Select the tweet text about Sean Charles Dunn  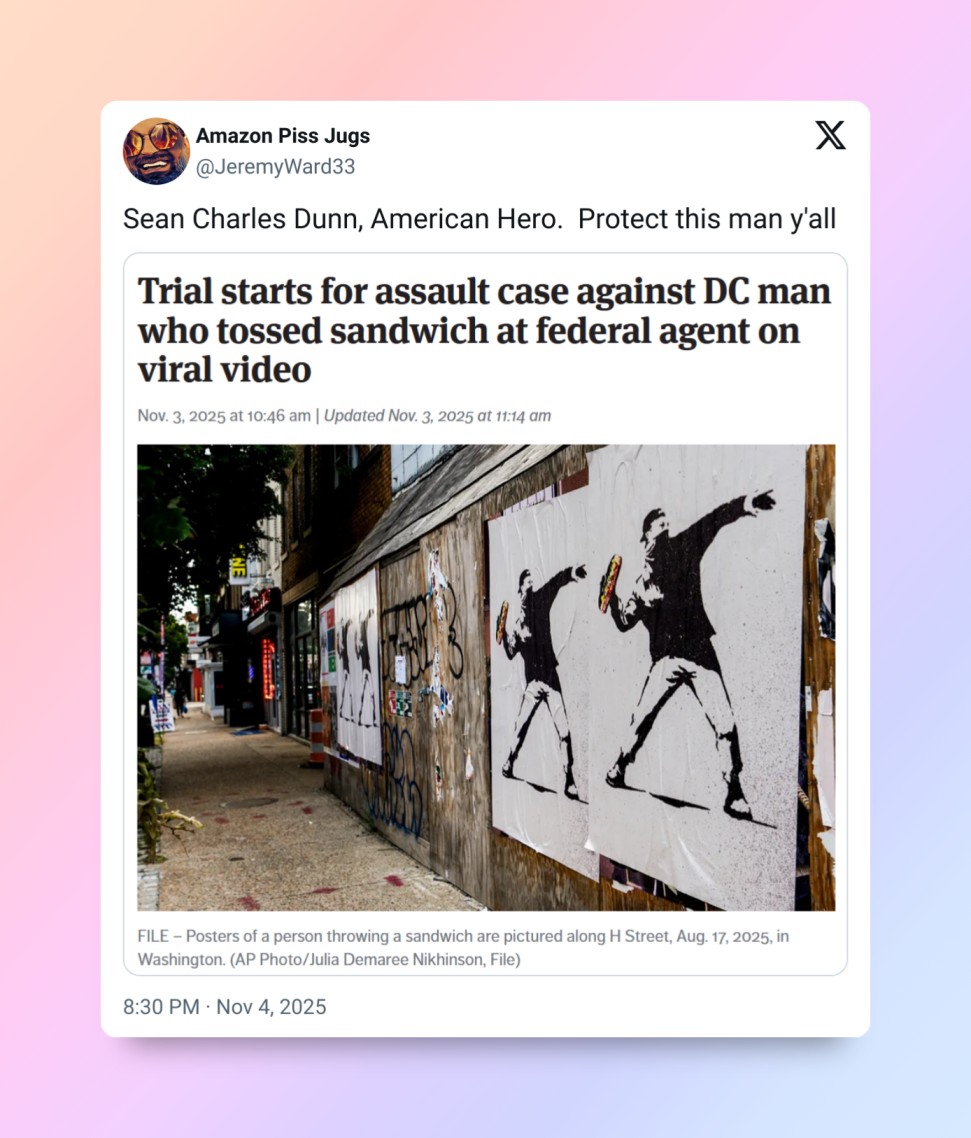(x=479, y=218)
